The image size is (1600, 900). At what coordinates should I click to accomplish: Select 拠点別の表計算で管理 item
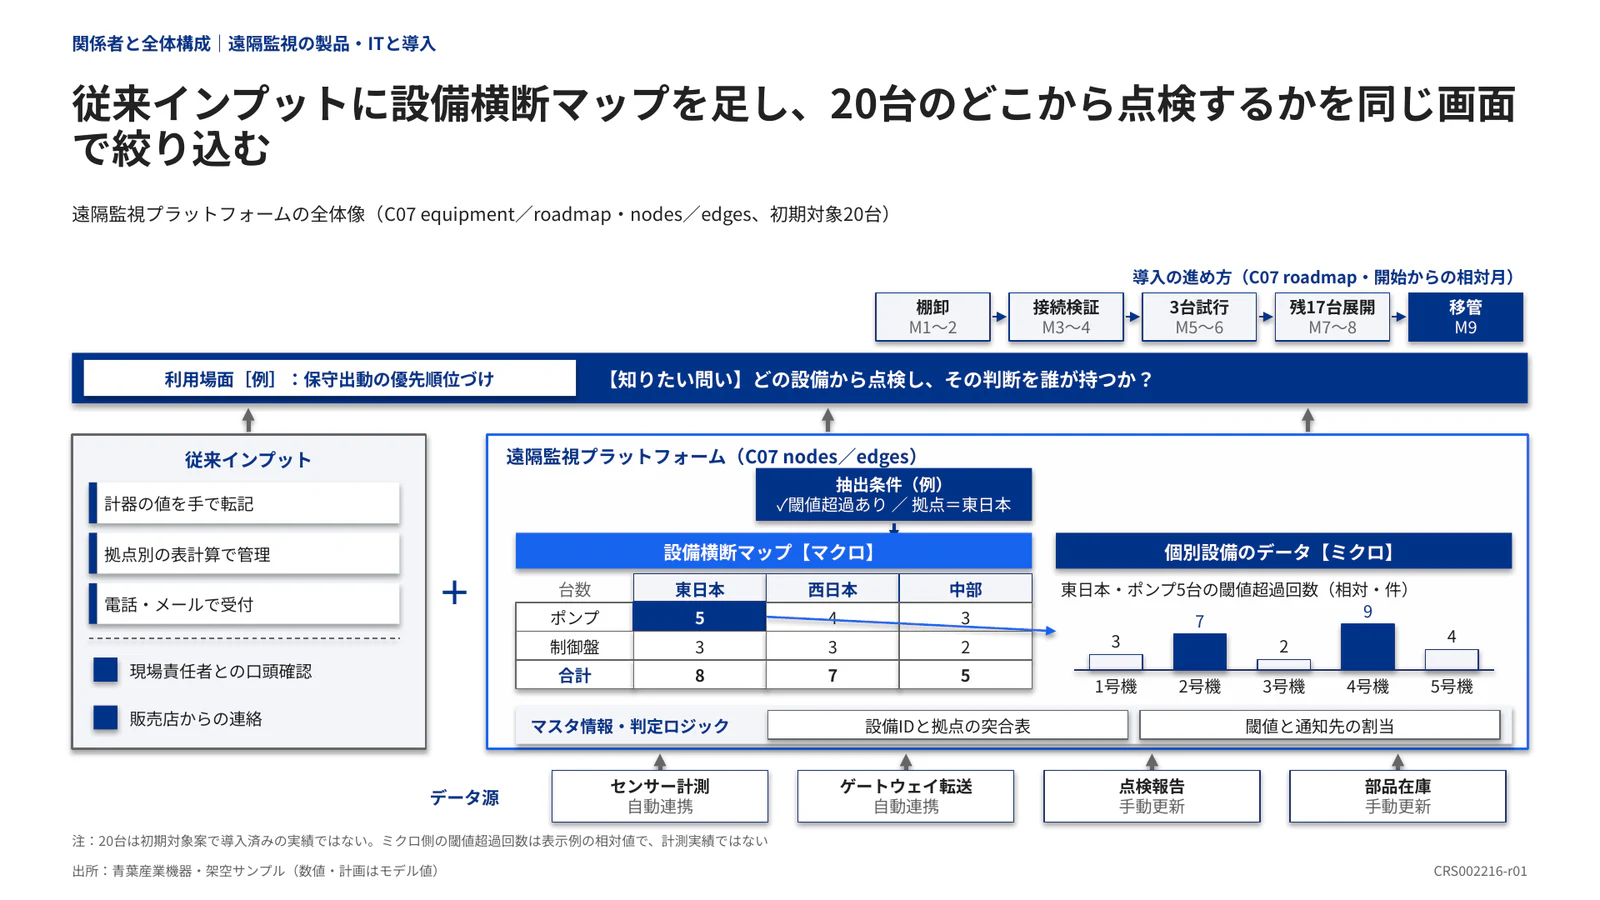tap(244, 554)
